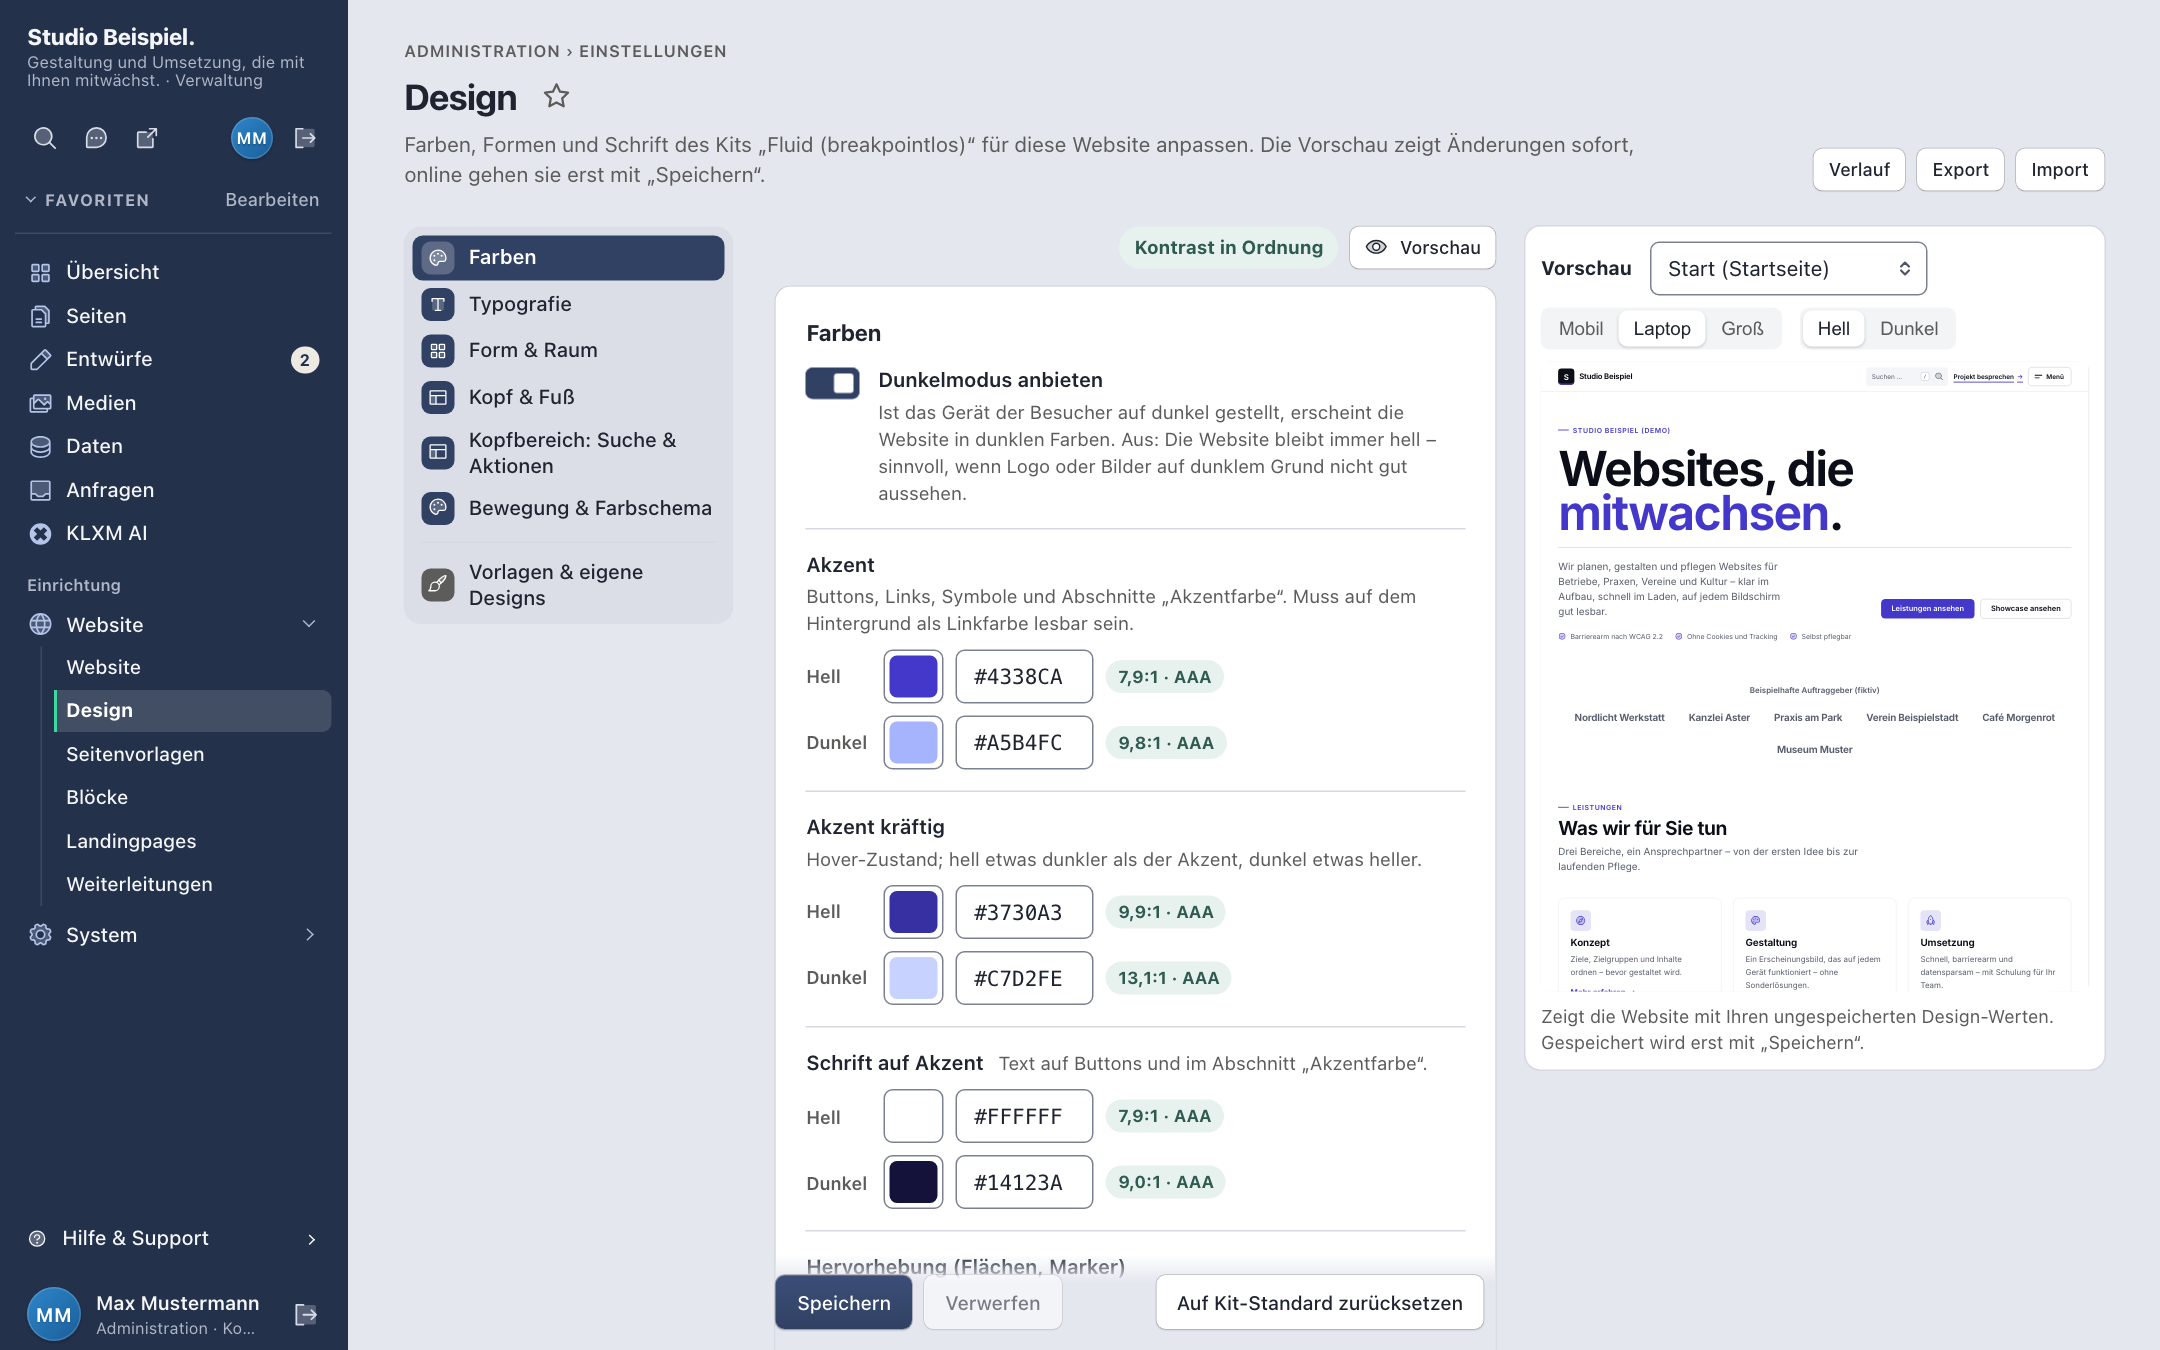Expand the Hilfe & Support chevron
The height and width of the screenshot is (1350, 2160).
[x=311, y=1239]
